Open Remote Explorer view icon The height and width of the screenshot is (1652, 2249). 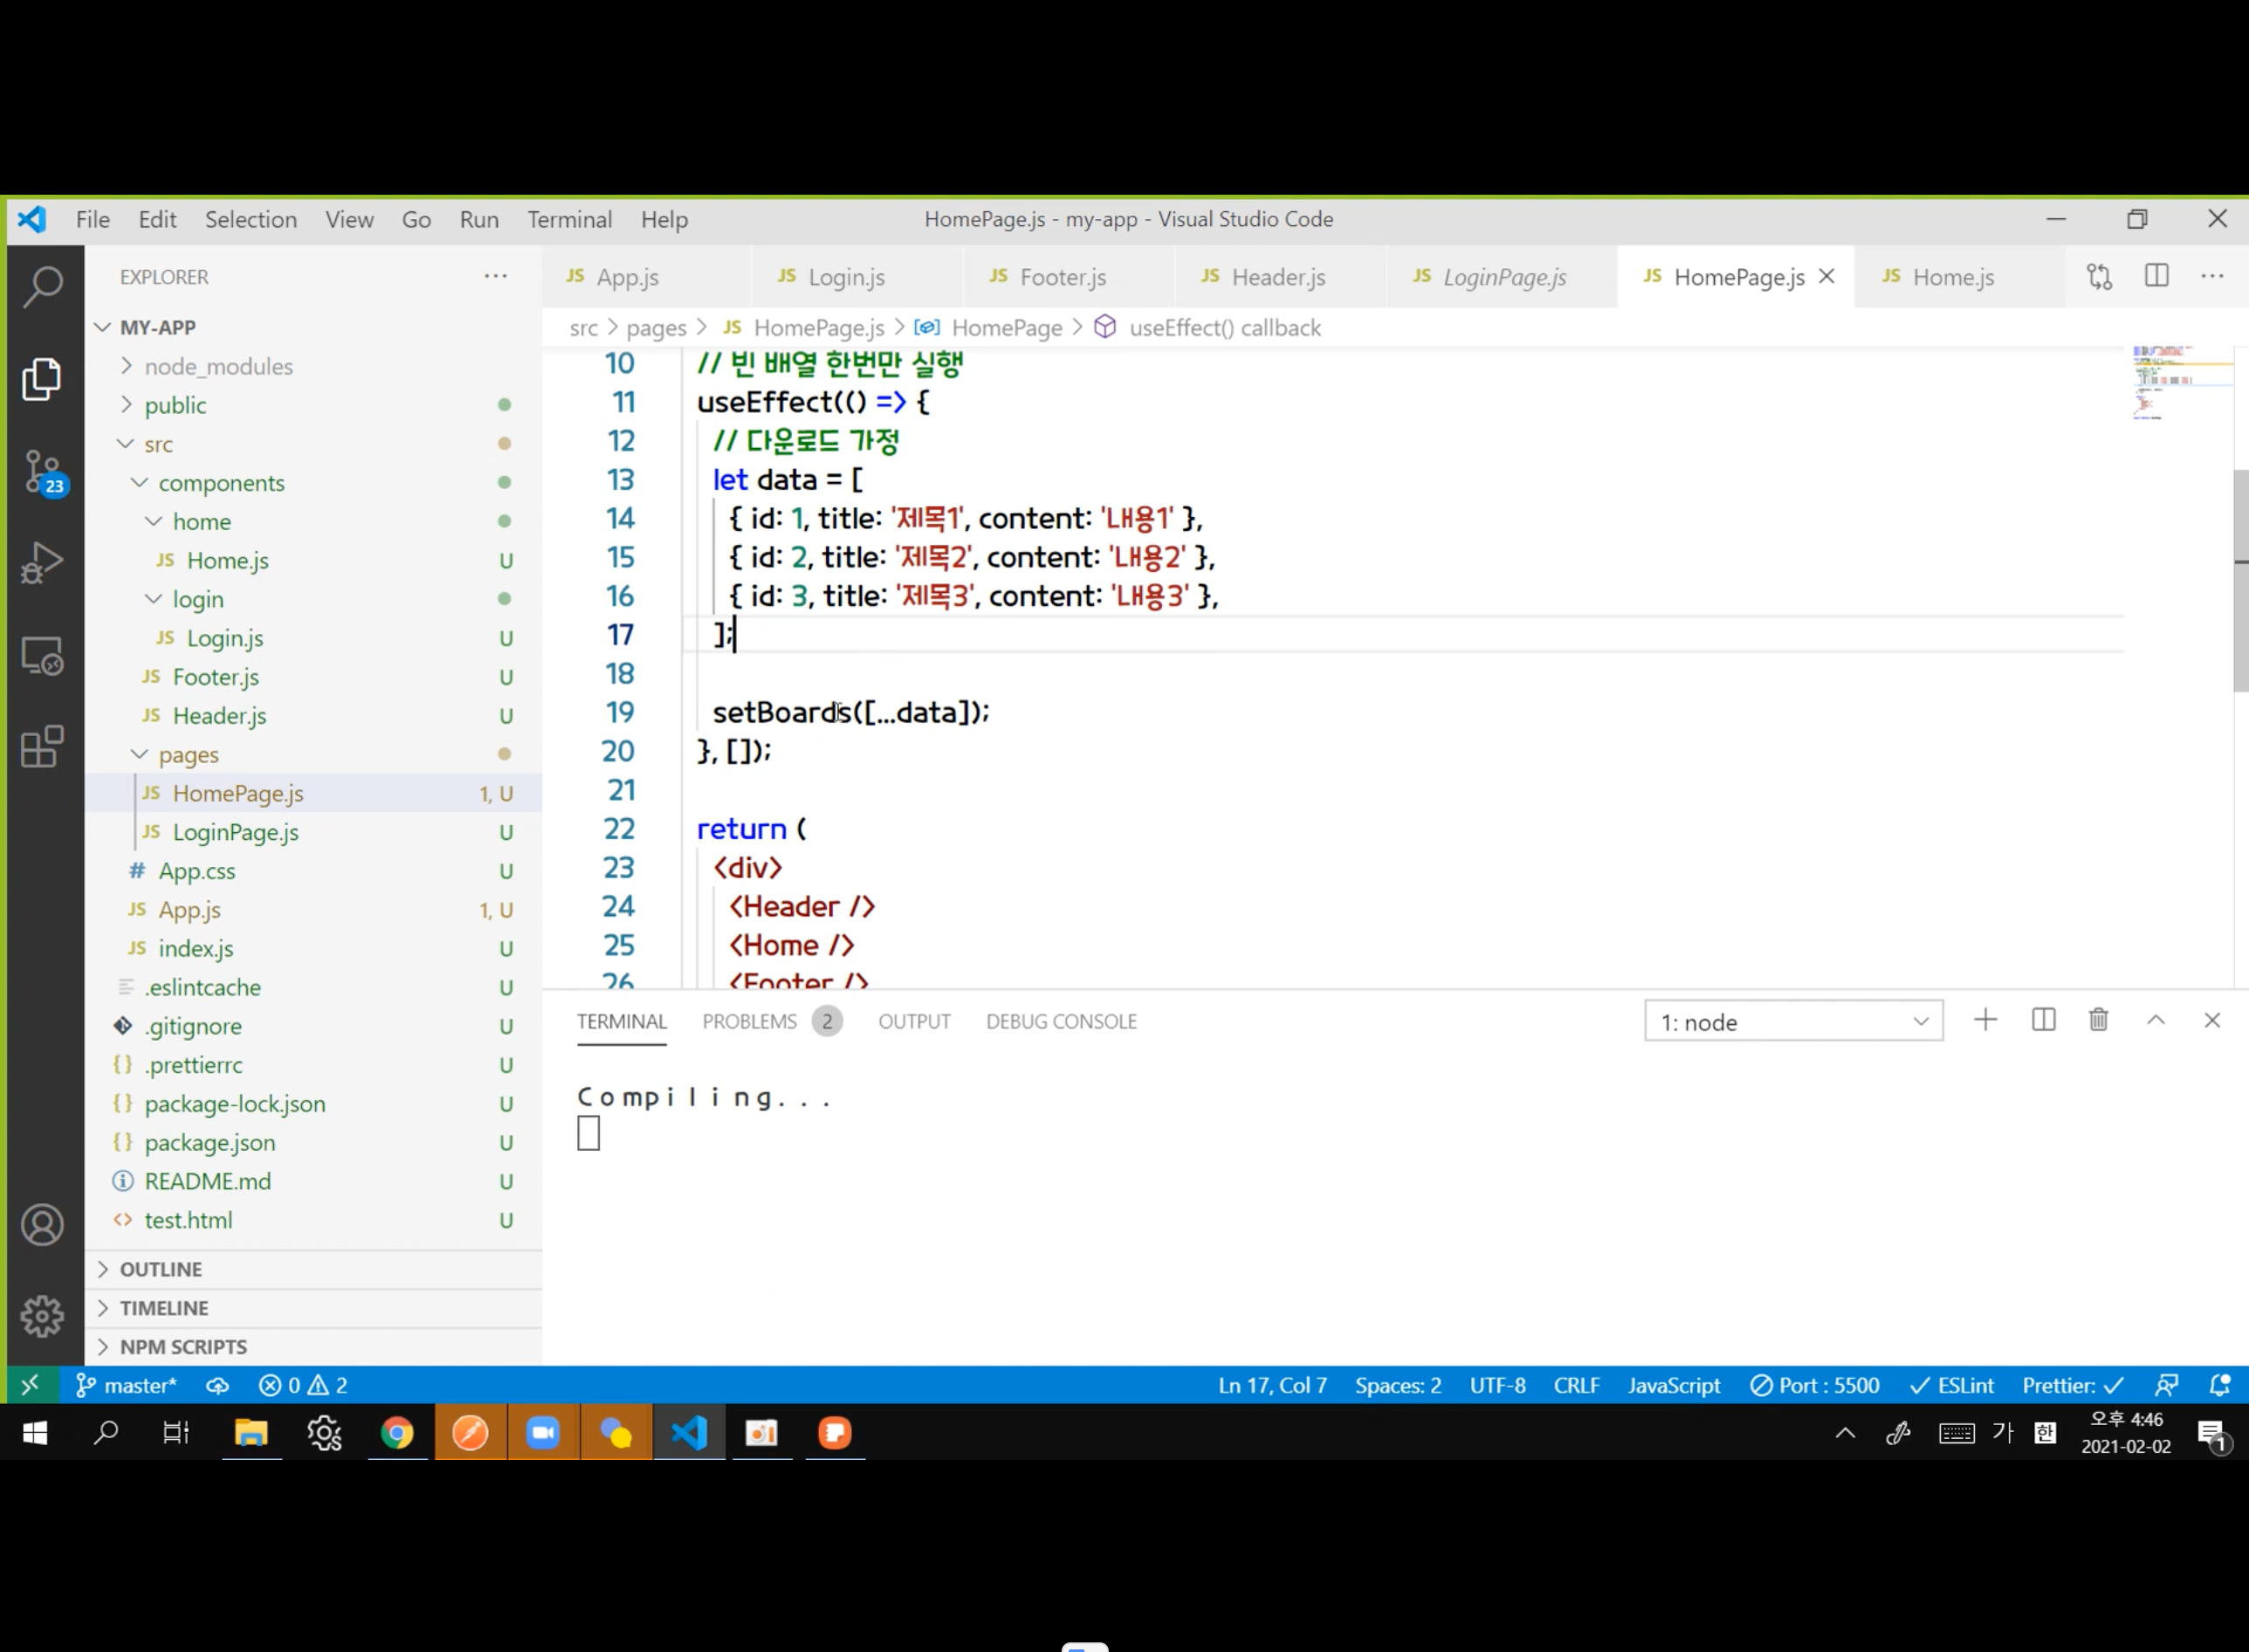(43, 656)
